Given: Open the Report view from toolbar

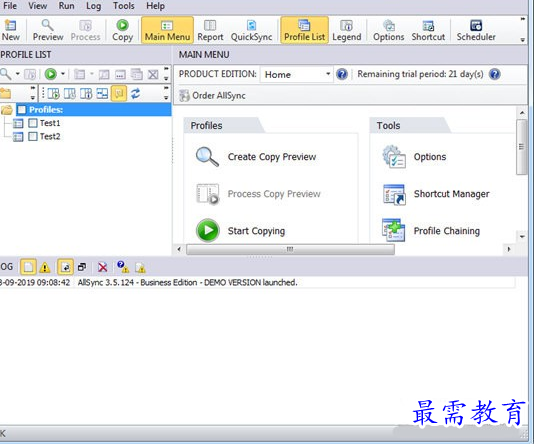Looking at the screenshot, I should (x=210, y=30).
